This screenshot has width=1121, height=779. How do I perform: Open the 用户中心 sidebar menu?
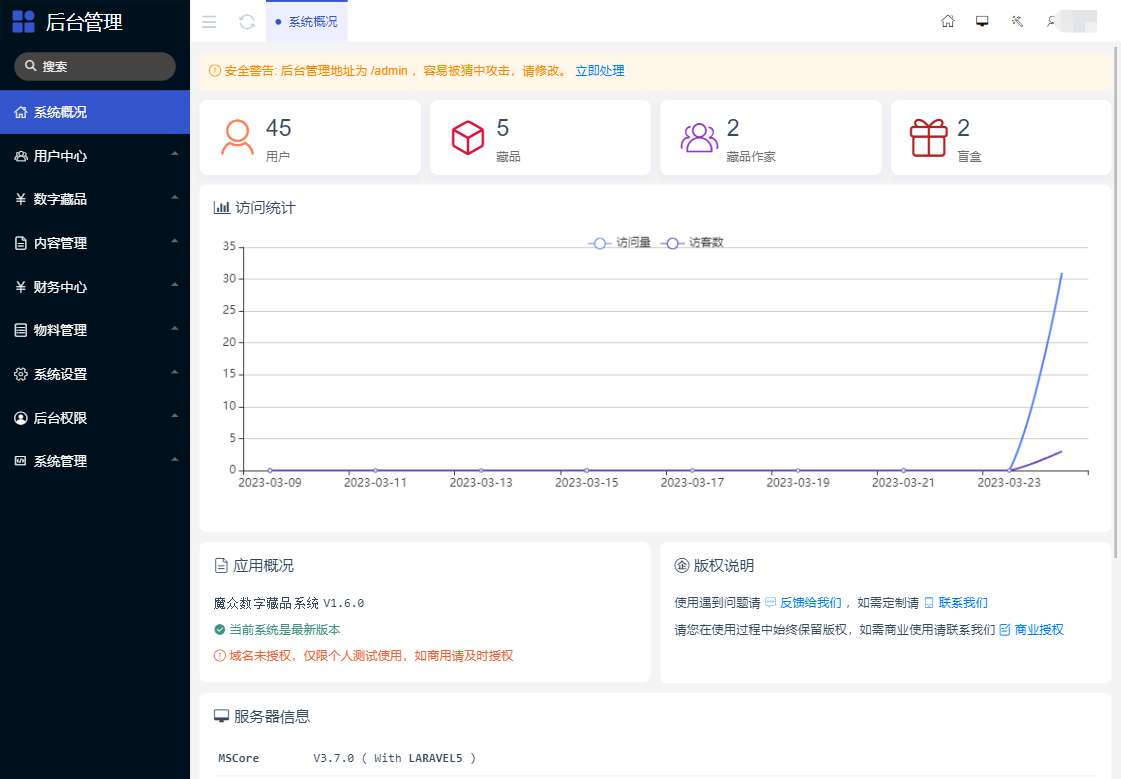point(95,156)
